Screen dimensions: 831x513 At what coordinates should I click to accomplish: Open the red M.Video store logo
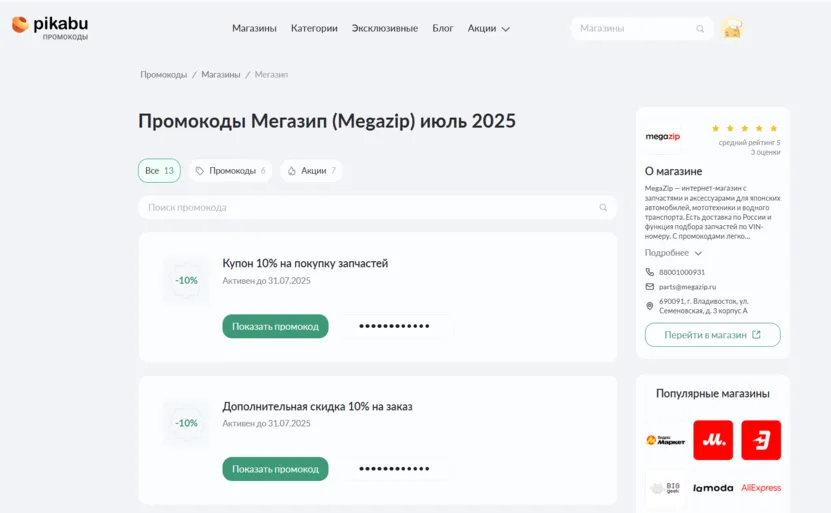[713, 440]
